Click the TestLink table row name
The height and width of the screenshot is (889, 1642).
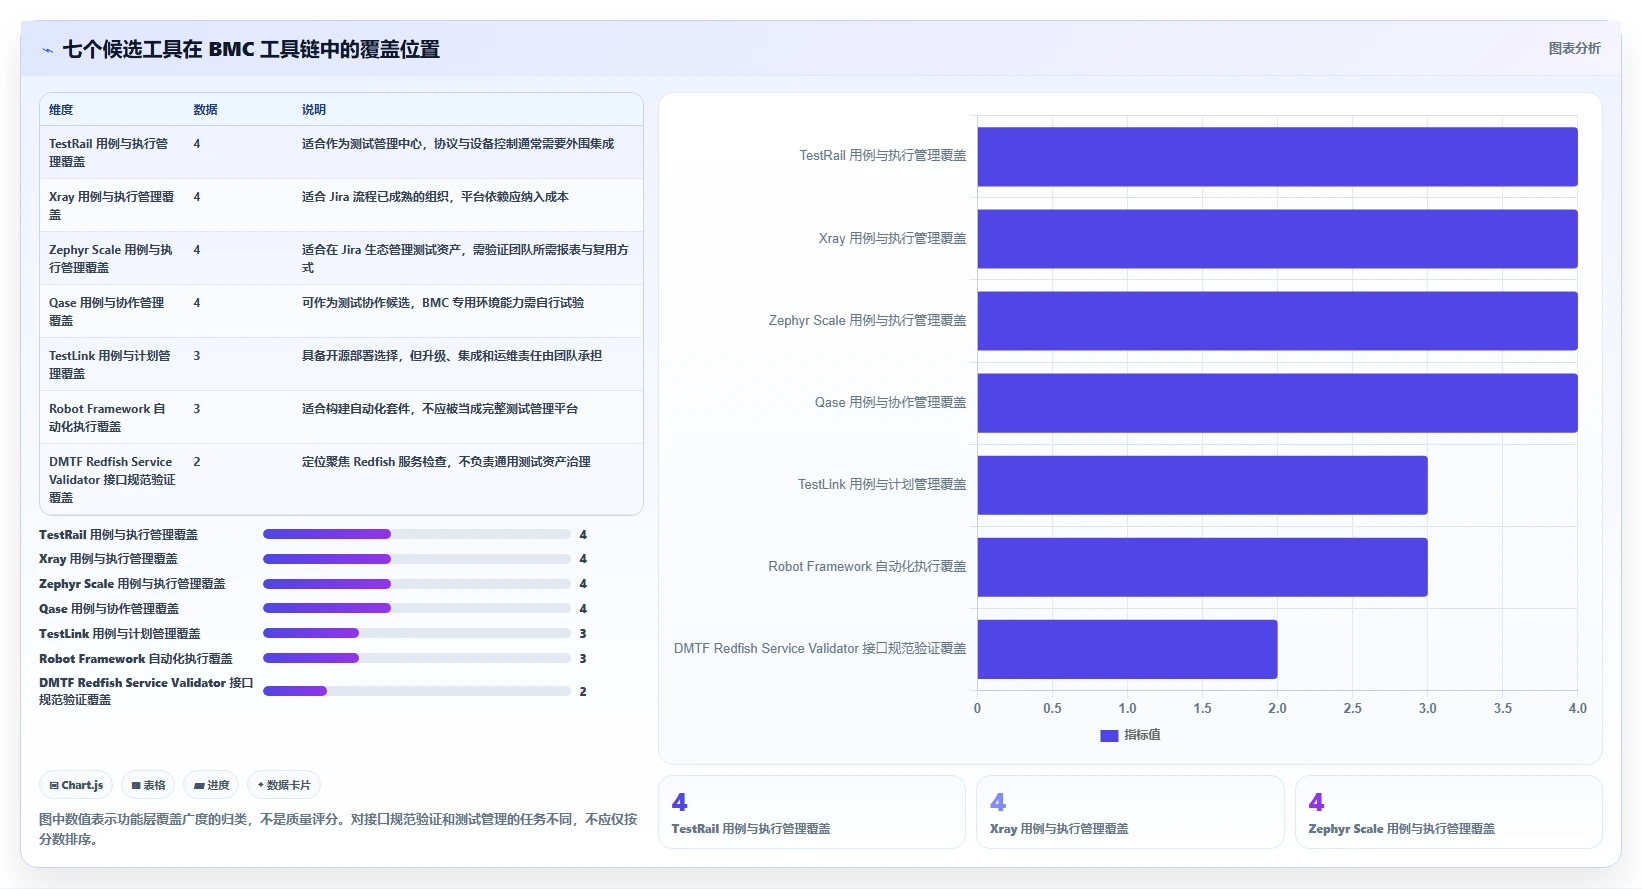pyautogui.click(x=112, y=364)
